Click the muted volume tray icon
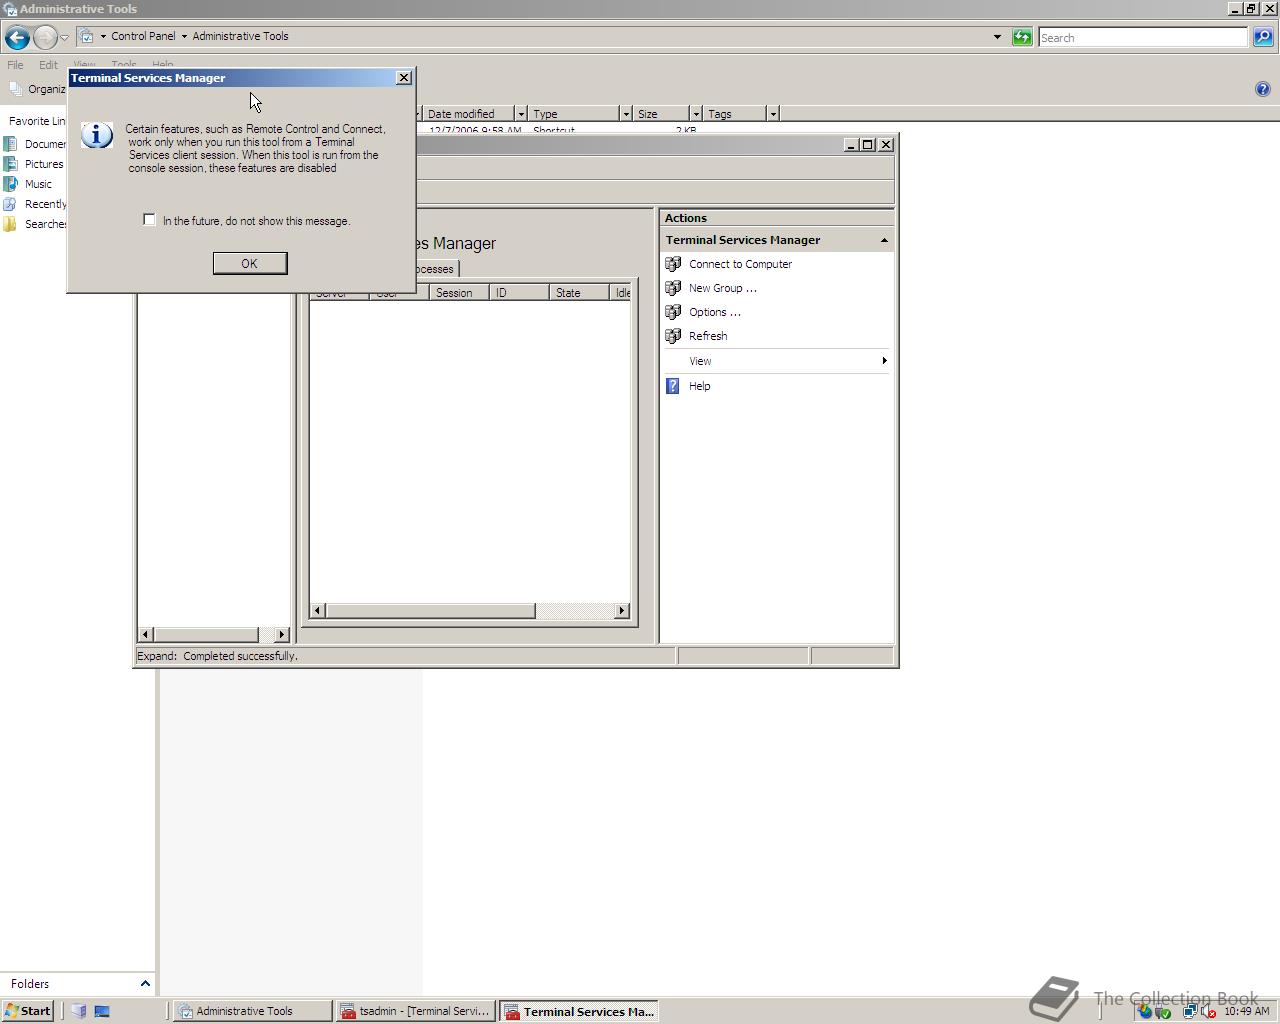The height and width of the screenshot is (1024, 1280). click(1209, 1011)
